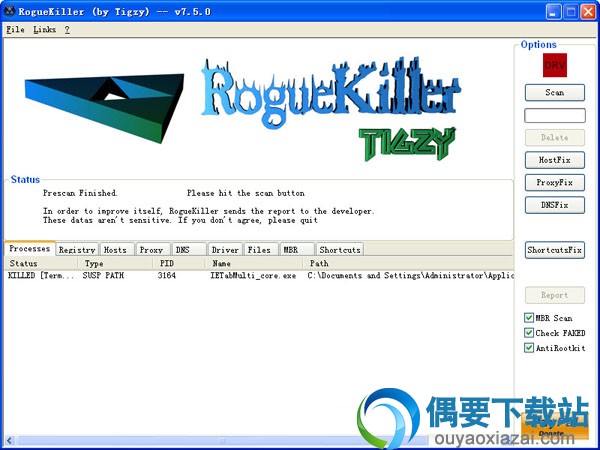This screenshot has height=450, width=600.
Task: Switch to the Registry tab
Action: (x=77, y=249)
